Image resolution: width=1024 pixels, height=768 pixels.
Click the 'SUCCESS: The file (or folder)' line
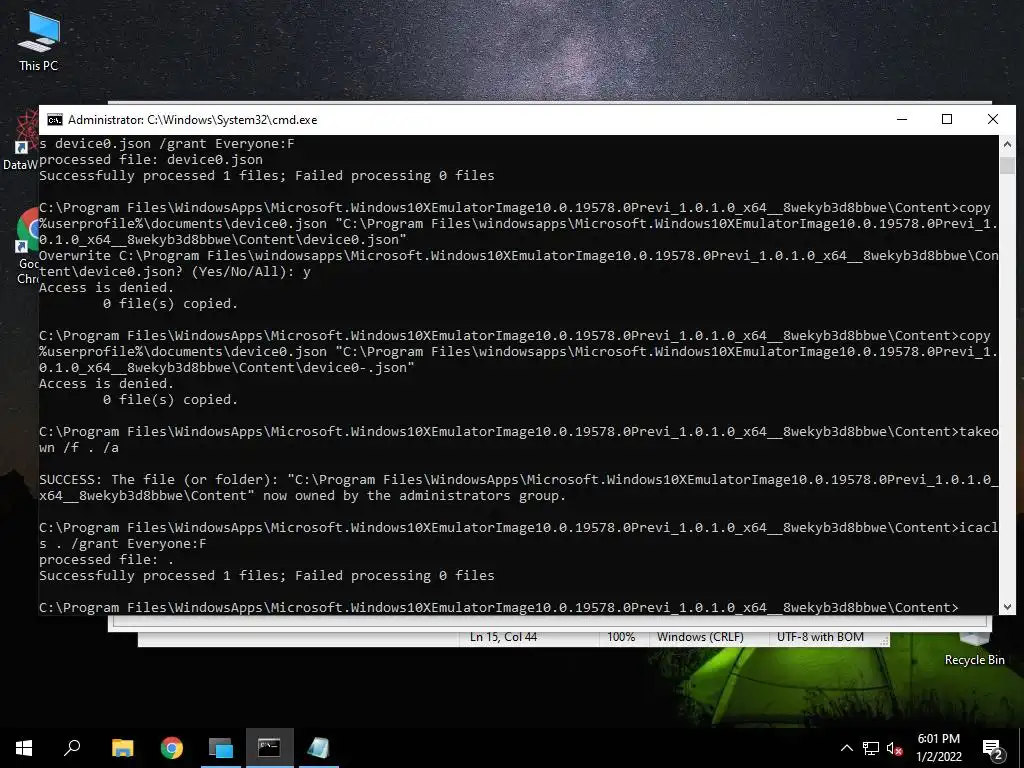(518, 479)
